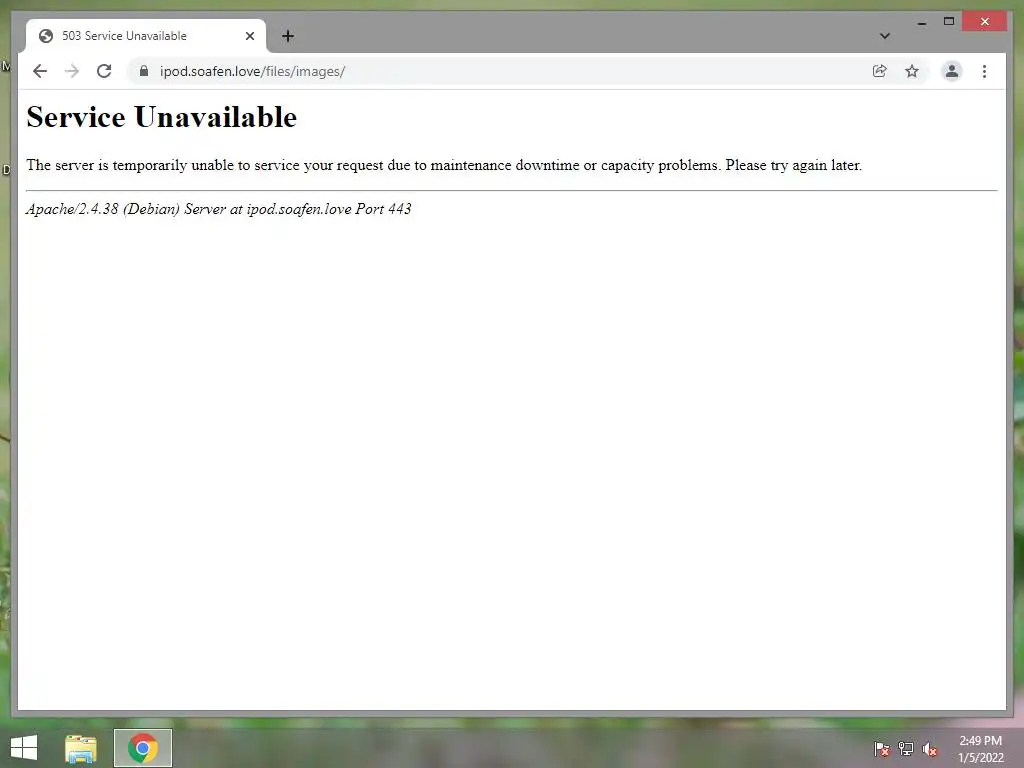Expand the tab search dropdown arrow
Viewport: 1024px width, 768px height.
tap(885, 36)
